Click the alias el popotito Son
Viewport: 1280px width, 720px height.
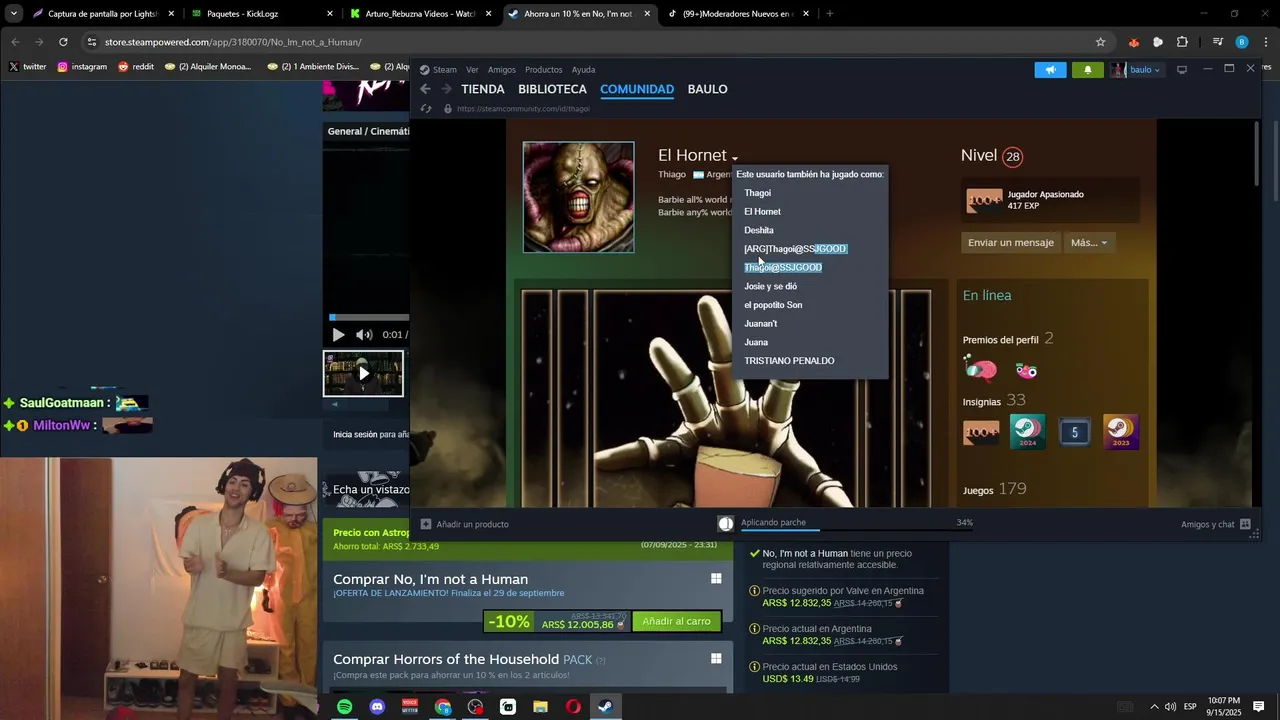(x=773, y=305)
